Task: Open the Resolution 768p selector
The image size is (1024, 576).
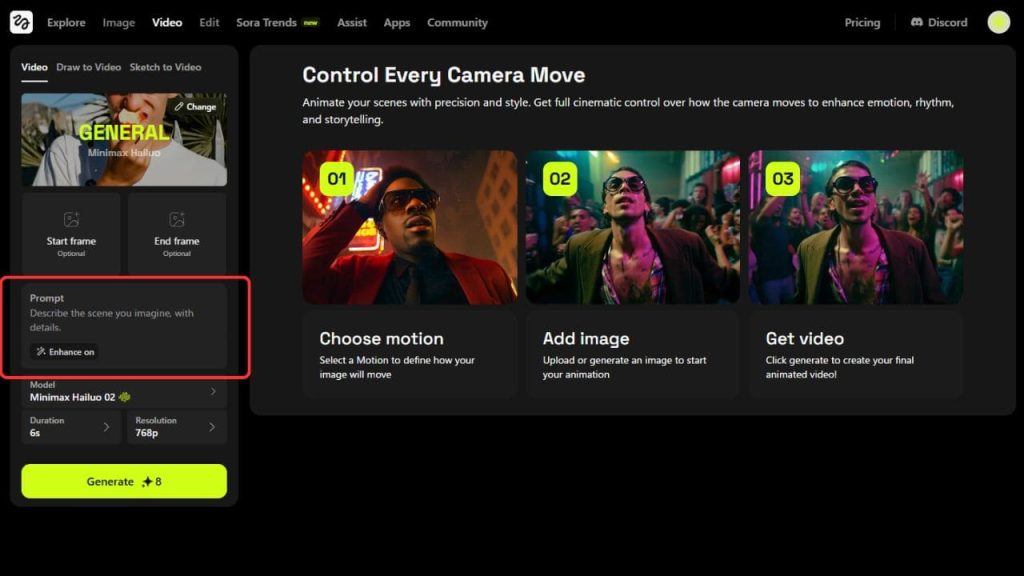Action: pos(177,427)
